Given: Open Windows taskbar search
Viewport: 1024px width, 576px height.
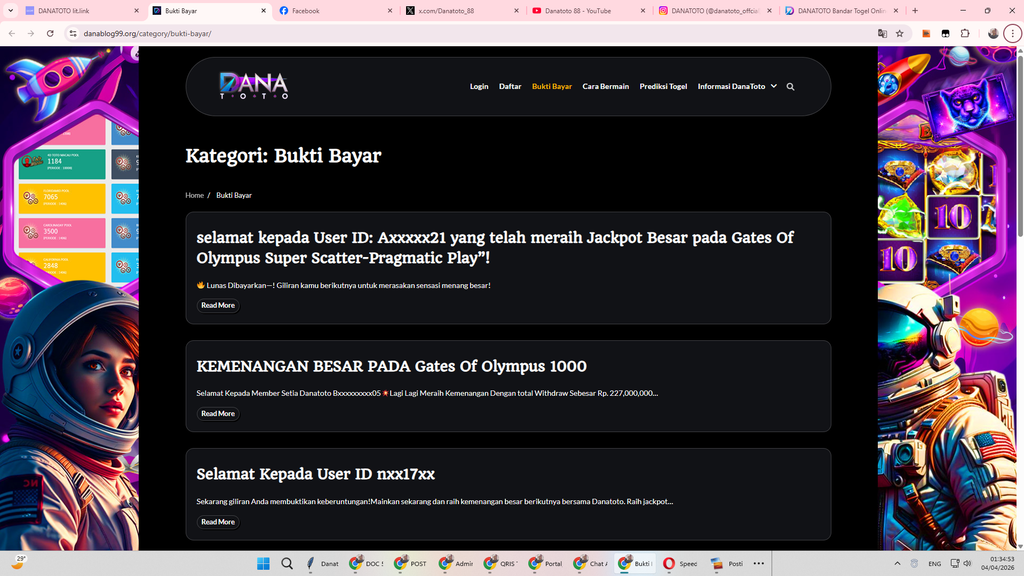Looking at the screenshot, I should 287,564.
